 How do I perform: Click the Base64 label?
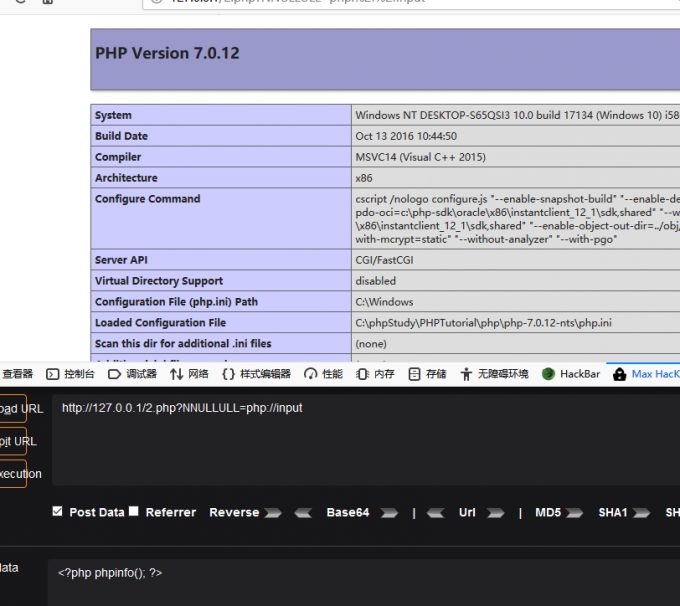point(348,512)
